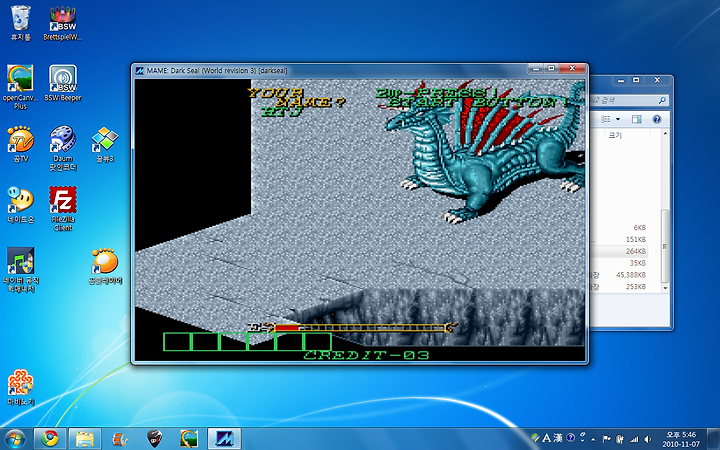Viewport: 720px width, 450px height.
Task: Open the 꿀뷰3 desktop shortcut
Action: point(105,144)
